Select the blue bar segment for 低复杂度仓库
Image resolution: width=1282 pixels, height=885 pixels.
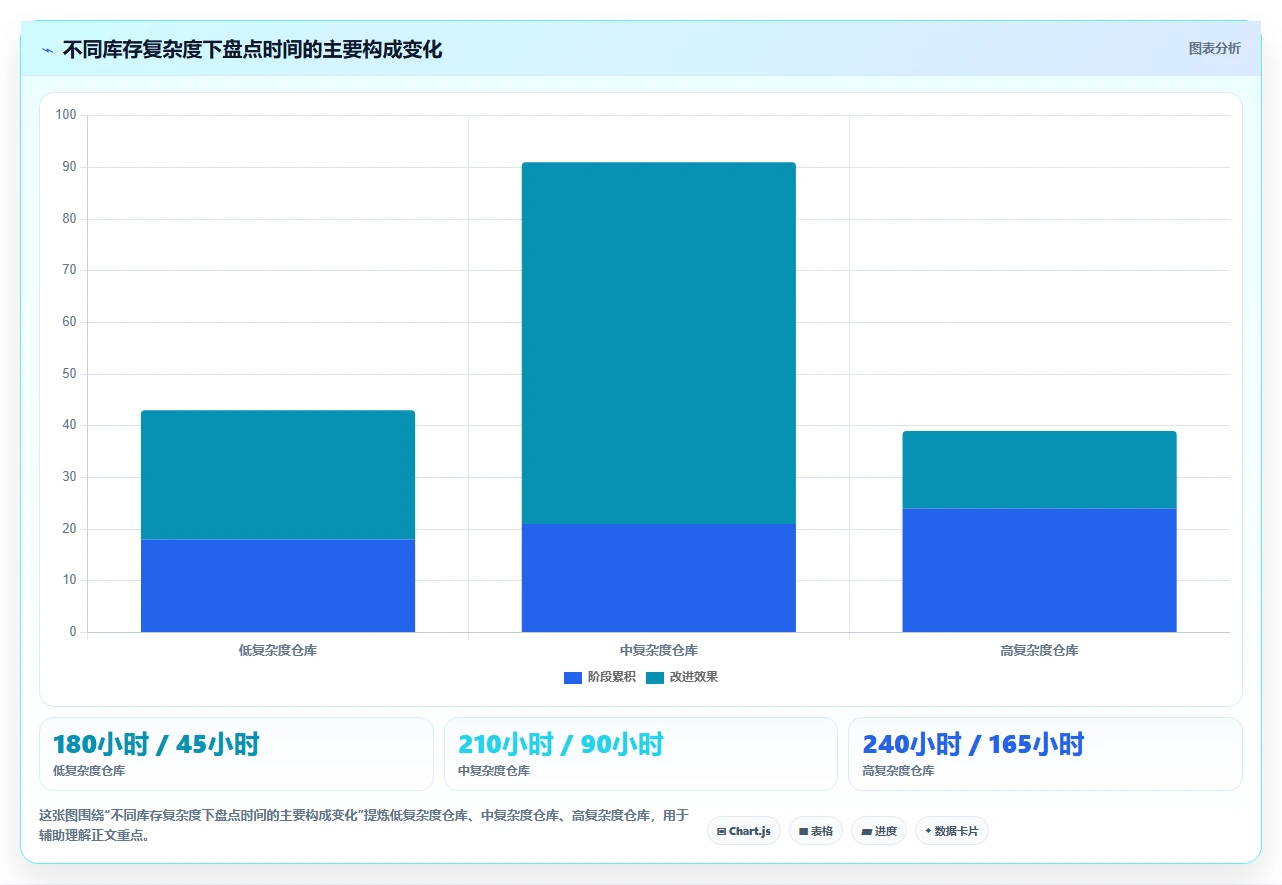click(278, 586)
